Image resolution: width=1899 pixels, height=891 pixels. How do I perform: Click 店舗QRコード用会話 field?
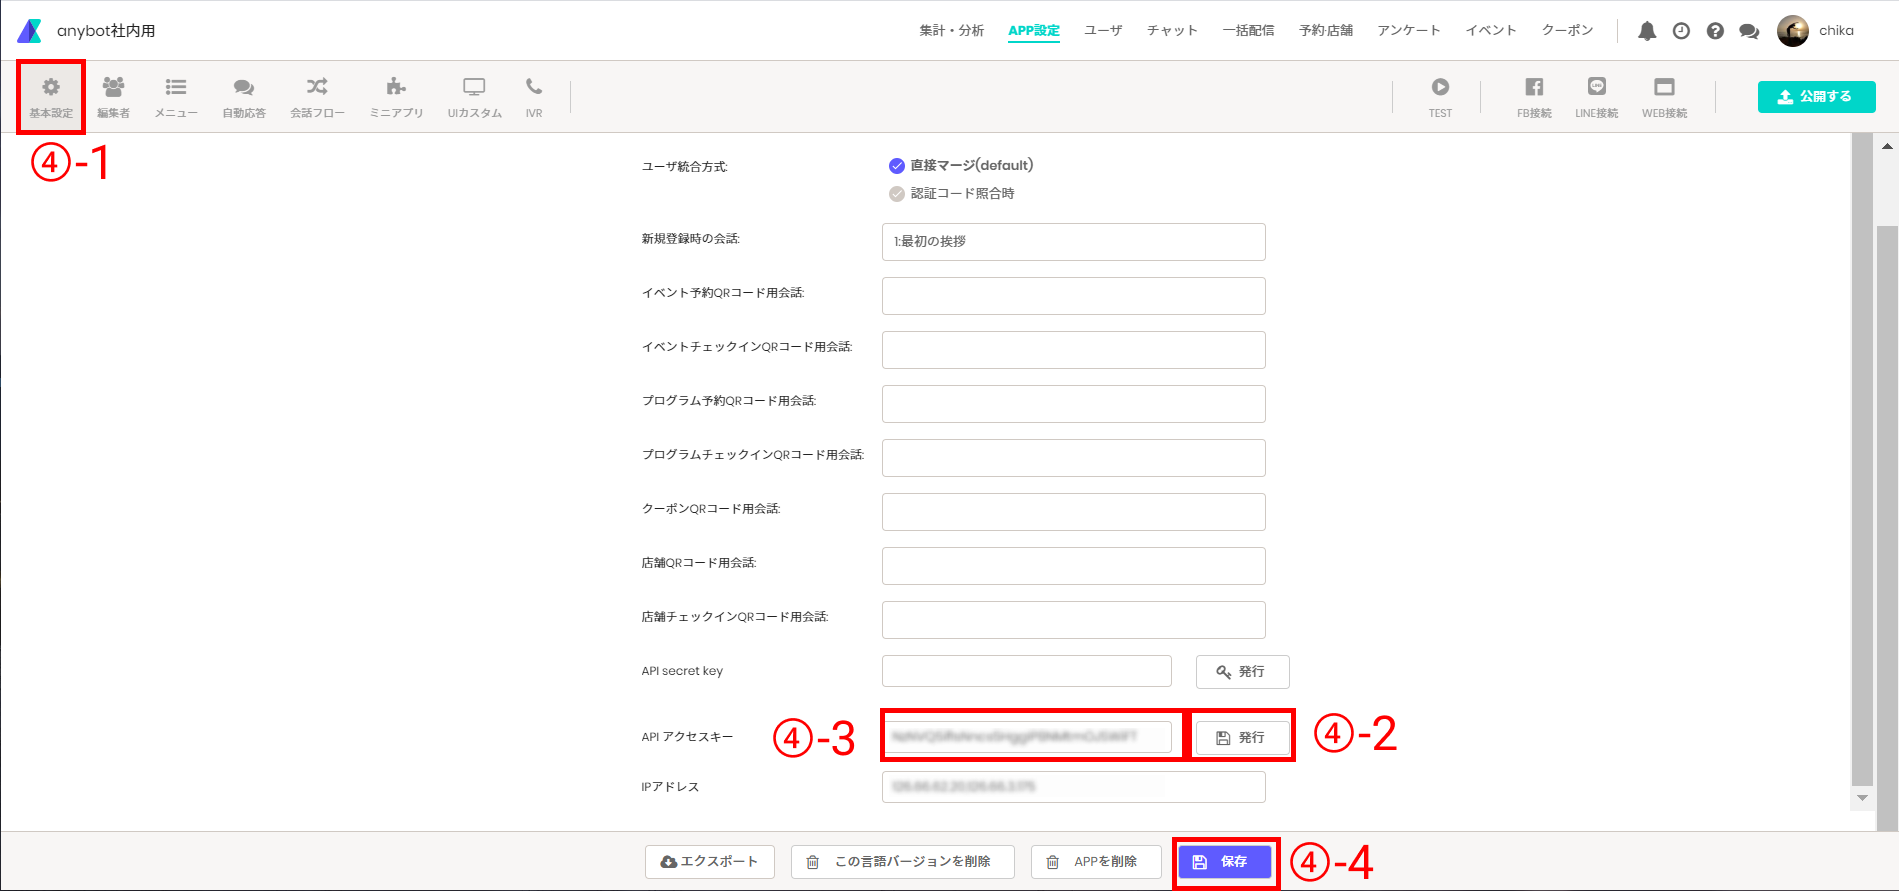click(1073, 566)
